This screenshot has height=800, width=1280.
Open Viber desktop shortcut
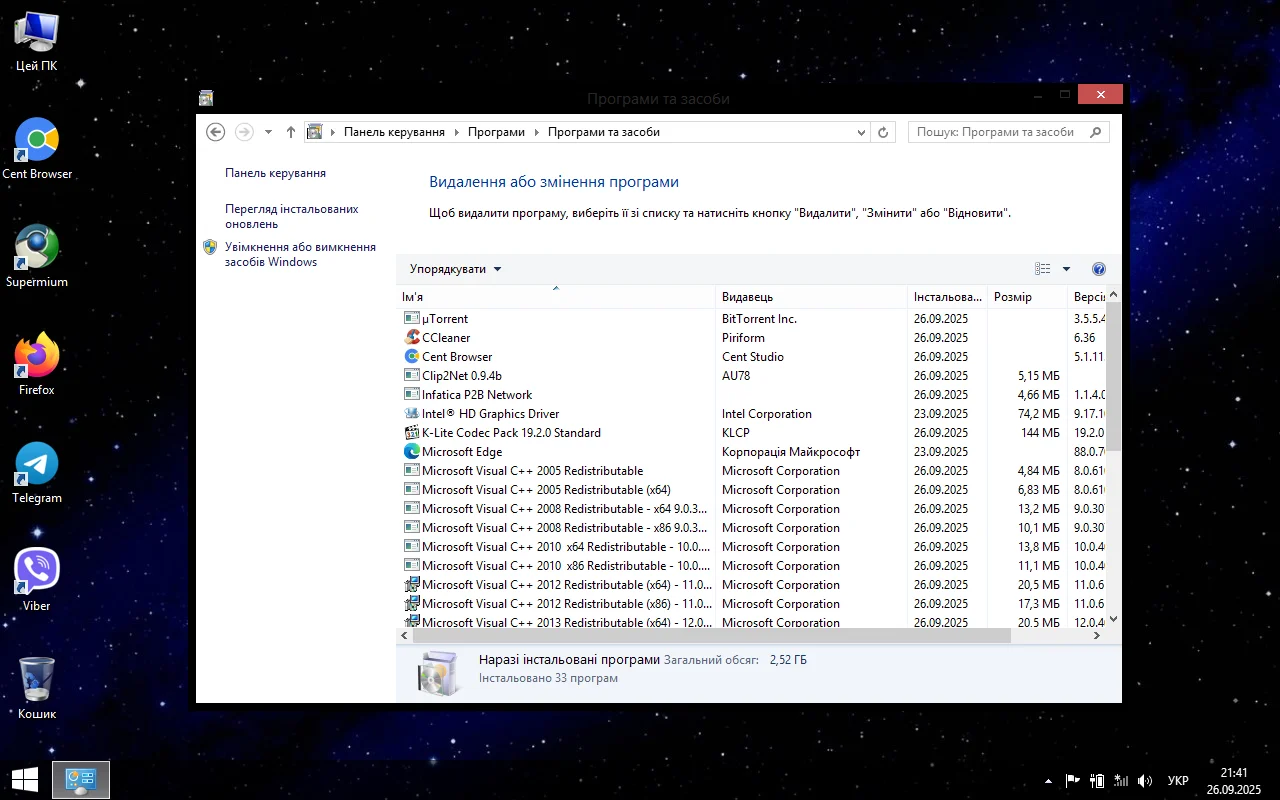[x=37, y=580]
